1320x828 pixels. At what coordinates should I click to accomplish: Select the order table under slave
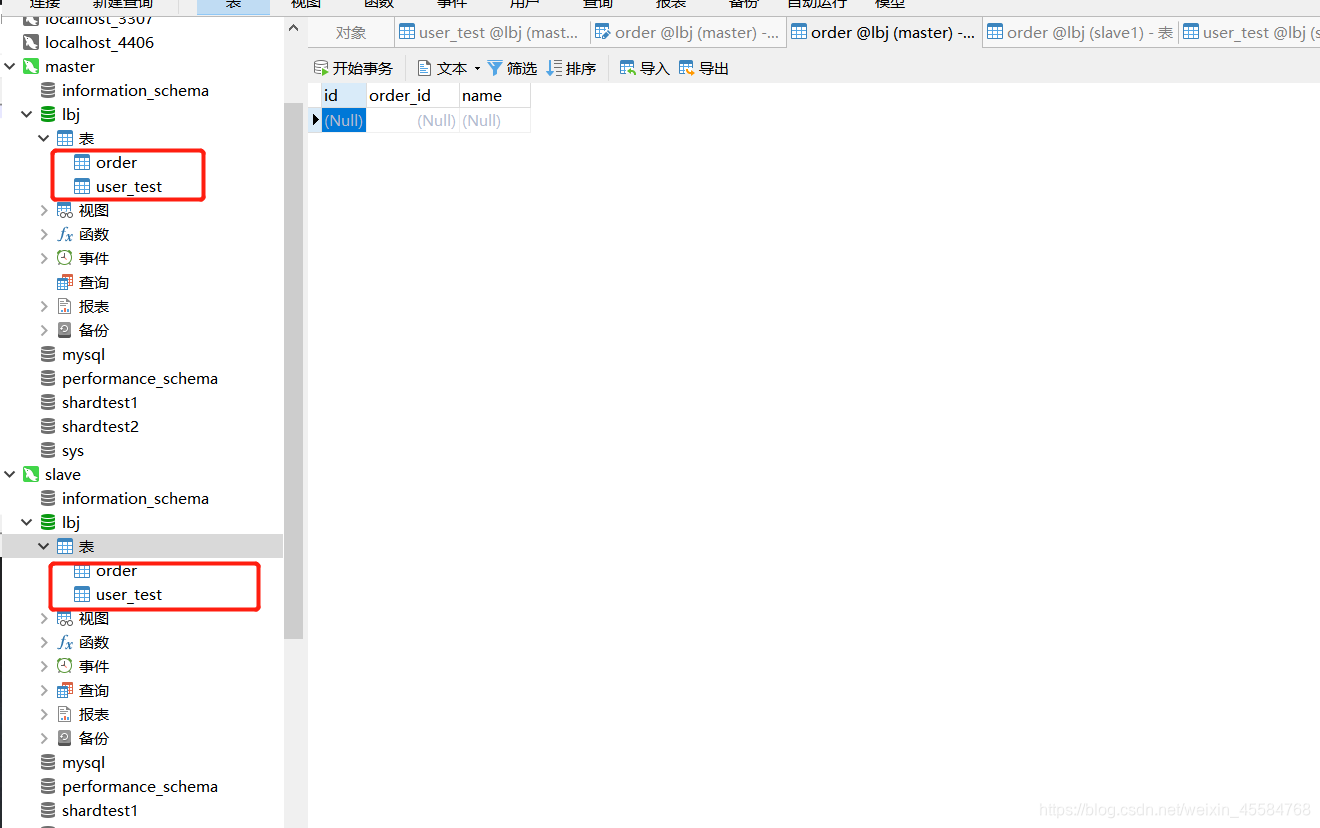tap(116, 570)
